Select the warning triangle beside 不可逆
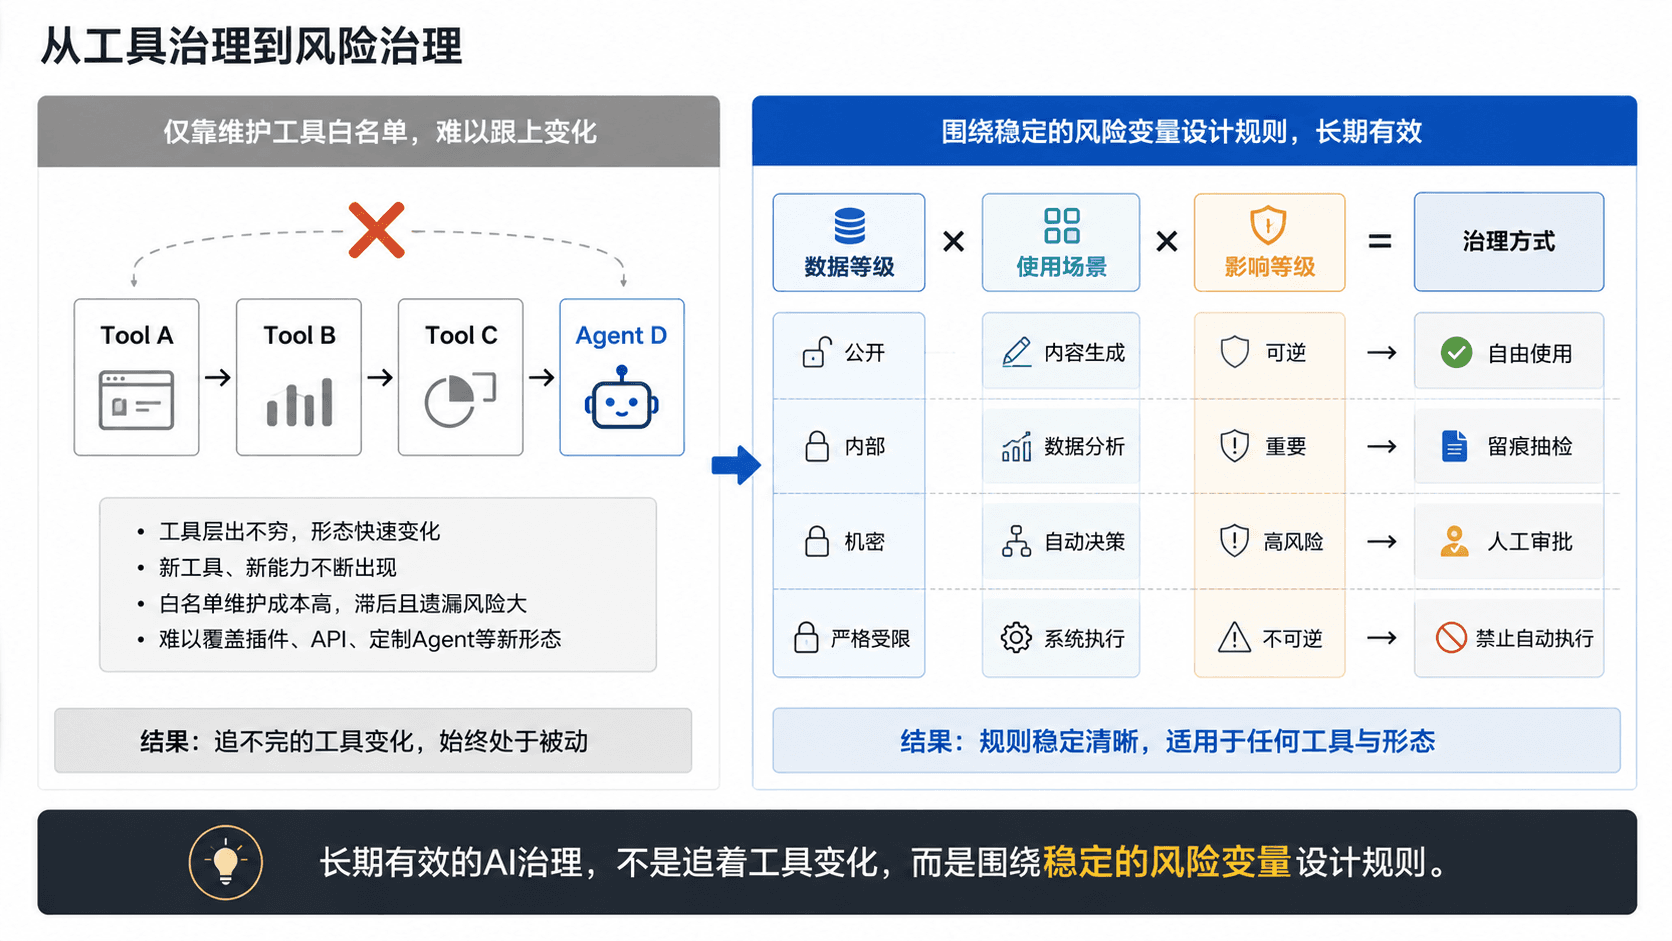The image size is (1672, 941). pyautogui.click(x=1234, y=637)
